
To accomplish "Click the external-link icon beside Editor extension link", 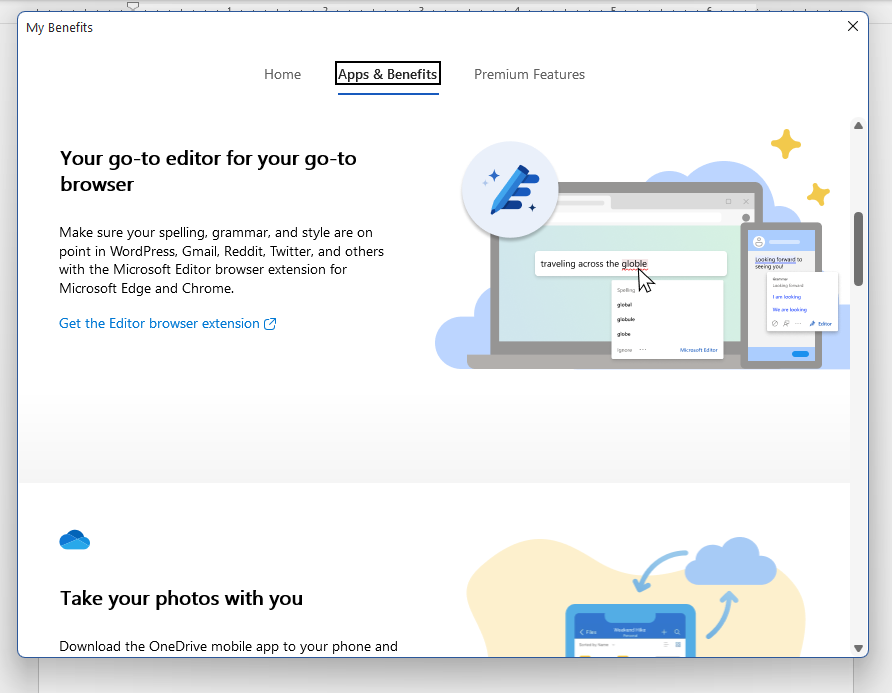I will pos(270,324).
